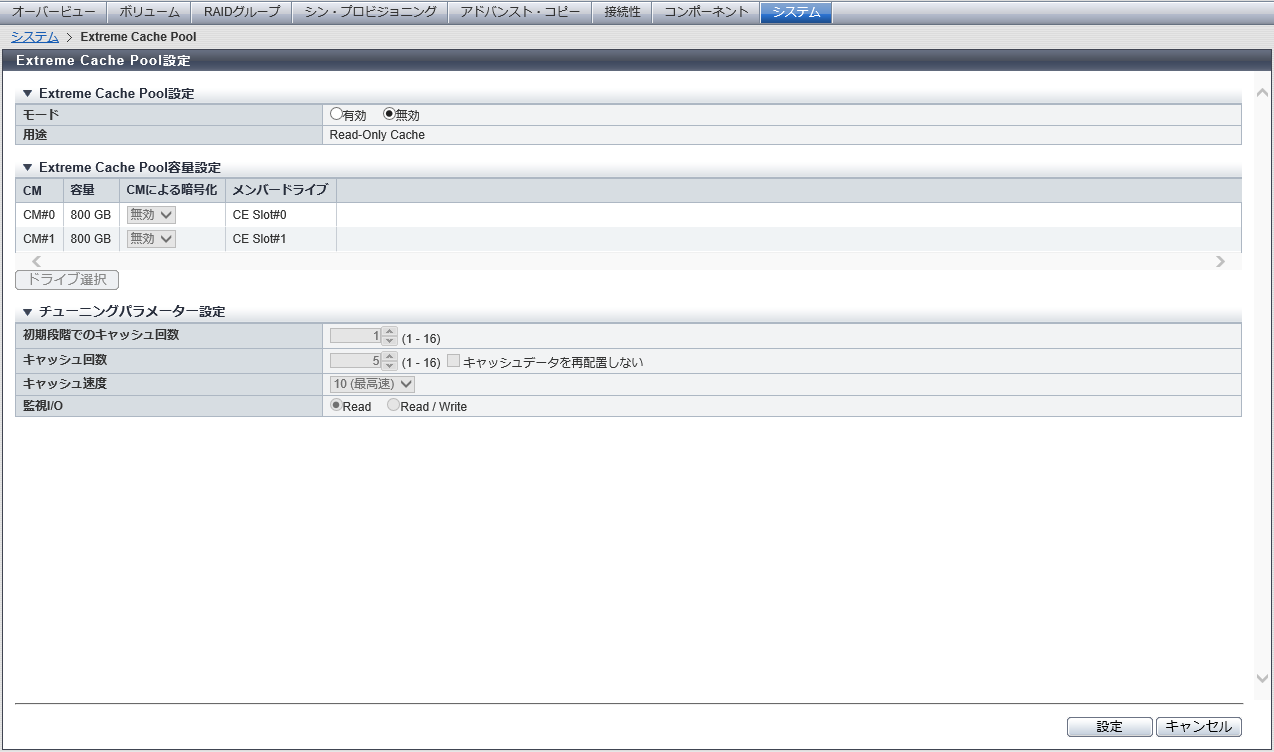Collapse the Extreme Cache Pool容量設定 section triangle

click(x=28, y=167)
